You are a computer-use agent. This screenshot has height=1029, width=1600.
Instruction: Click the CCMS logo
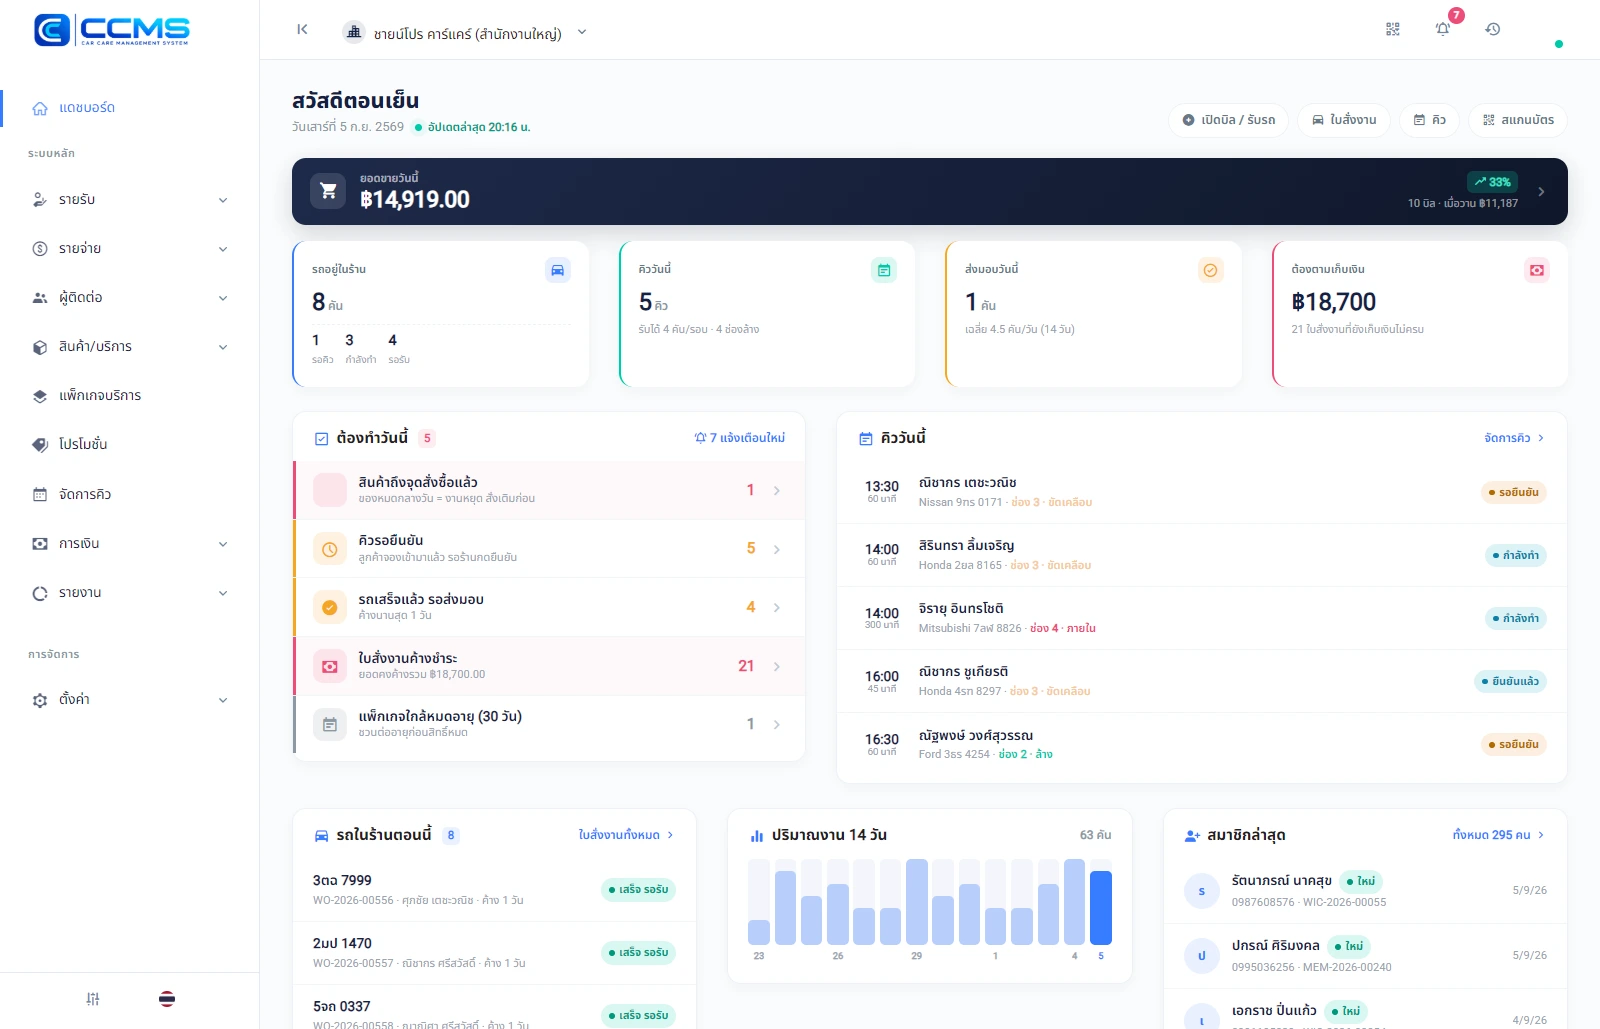112,30
